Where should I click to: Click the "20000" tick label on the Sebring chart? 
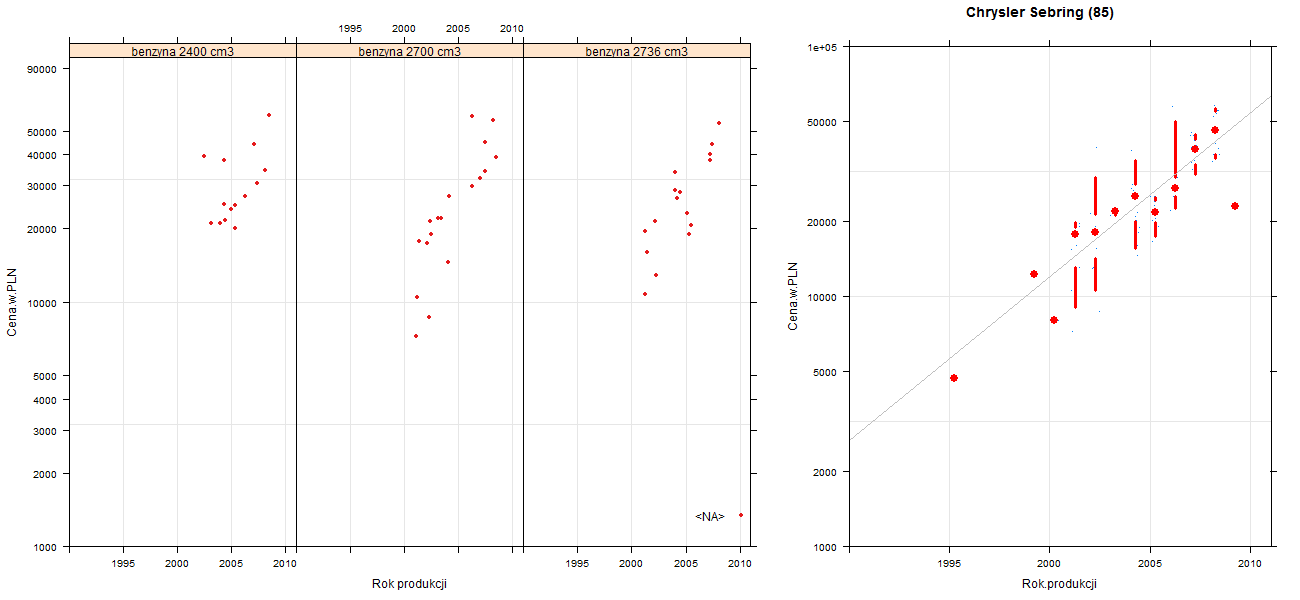[822, 221]
